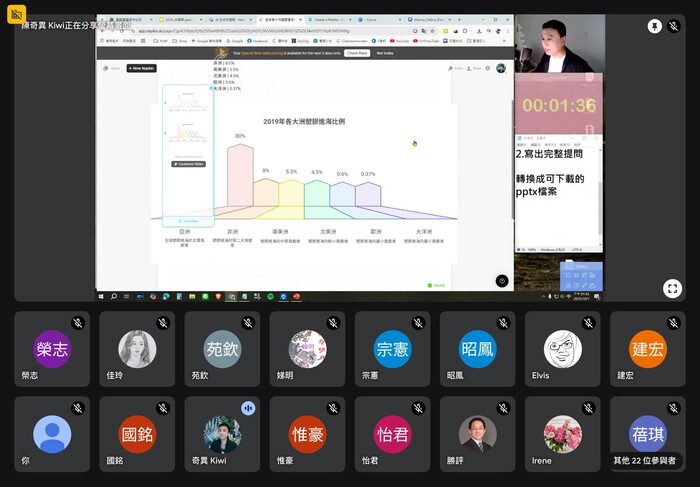Click the New Napkin button

143,68
